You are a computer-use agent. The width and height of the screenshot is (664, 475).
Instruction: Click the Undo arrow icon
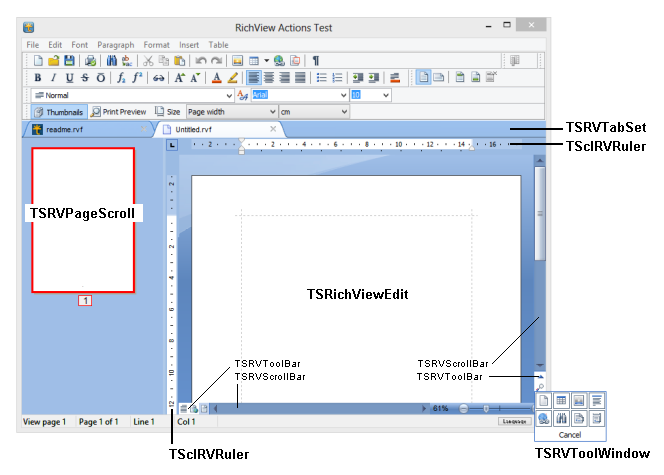coord(200,61)
